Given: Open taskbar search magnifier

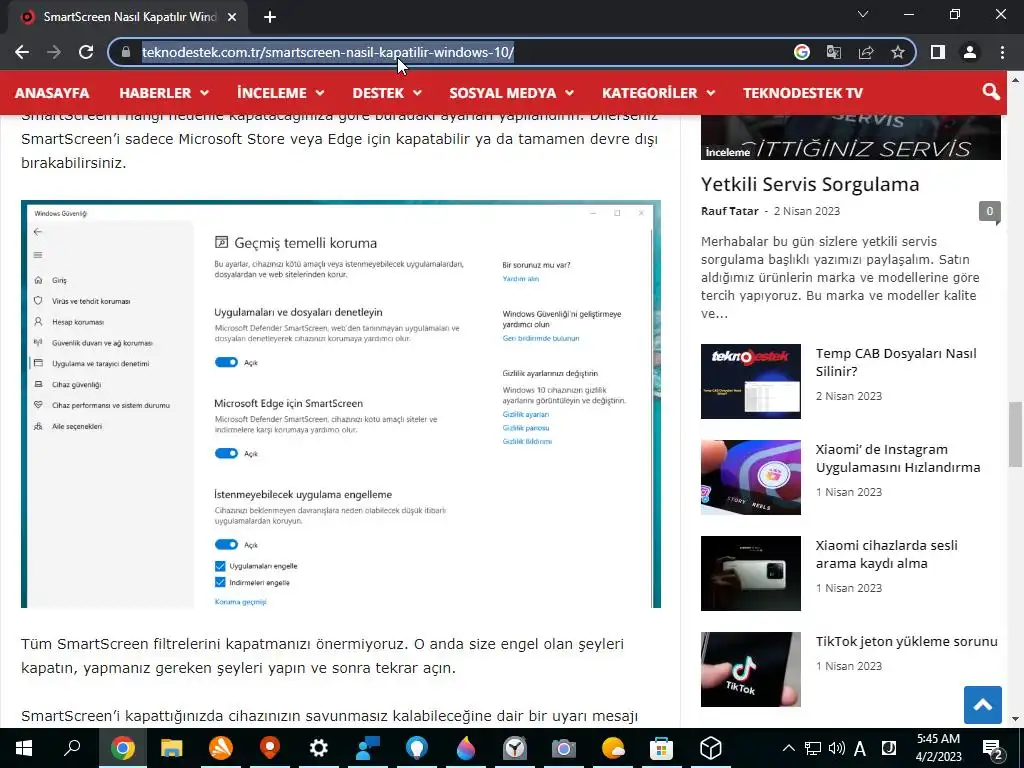Looking at the screenshot, I should tap(72, 748).
